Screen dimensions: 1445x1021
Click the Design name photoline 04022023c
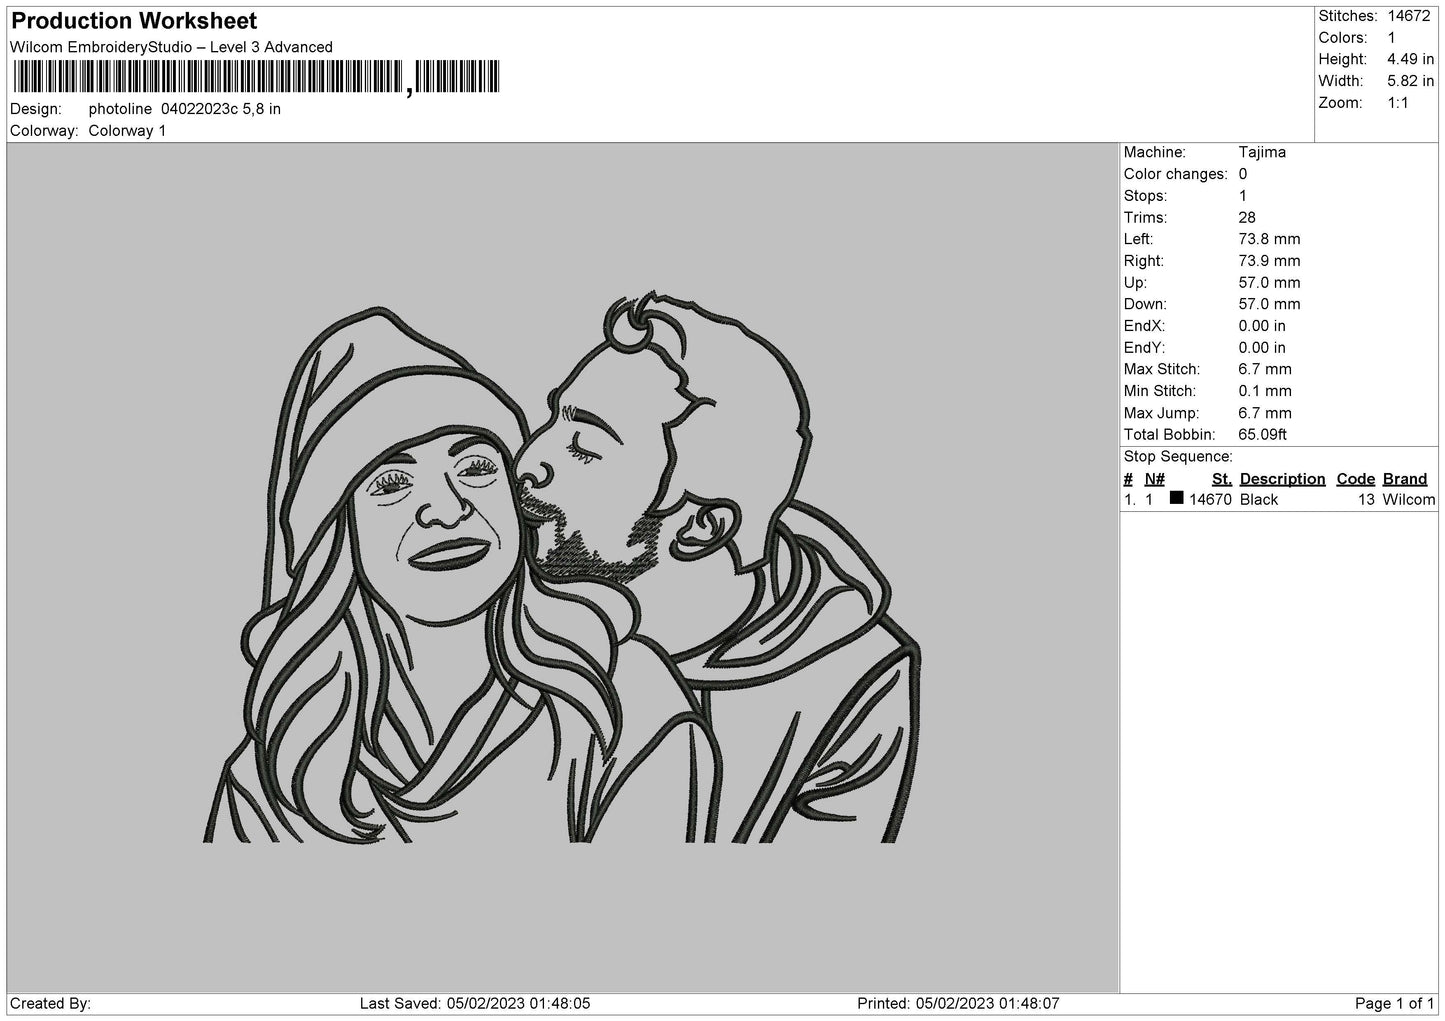(x=163, y=109)
